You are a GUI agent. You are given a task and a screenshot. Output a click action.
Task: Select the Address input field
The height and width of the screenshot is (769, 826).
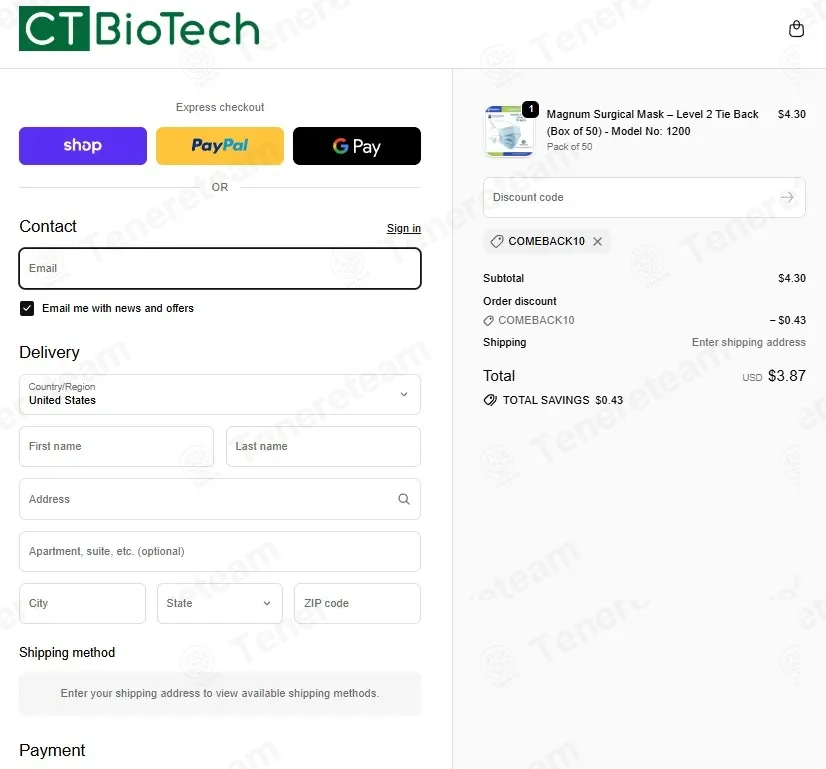click(x=220, y=499)
